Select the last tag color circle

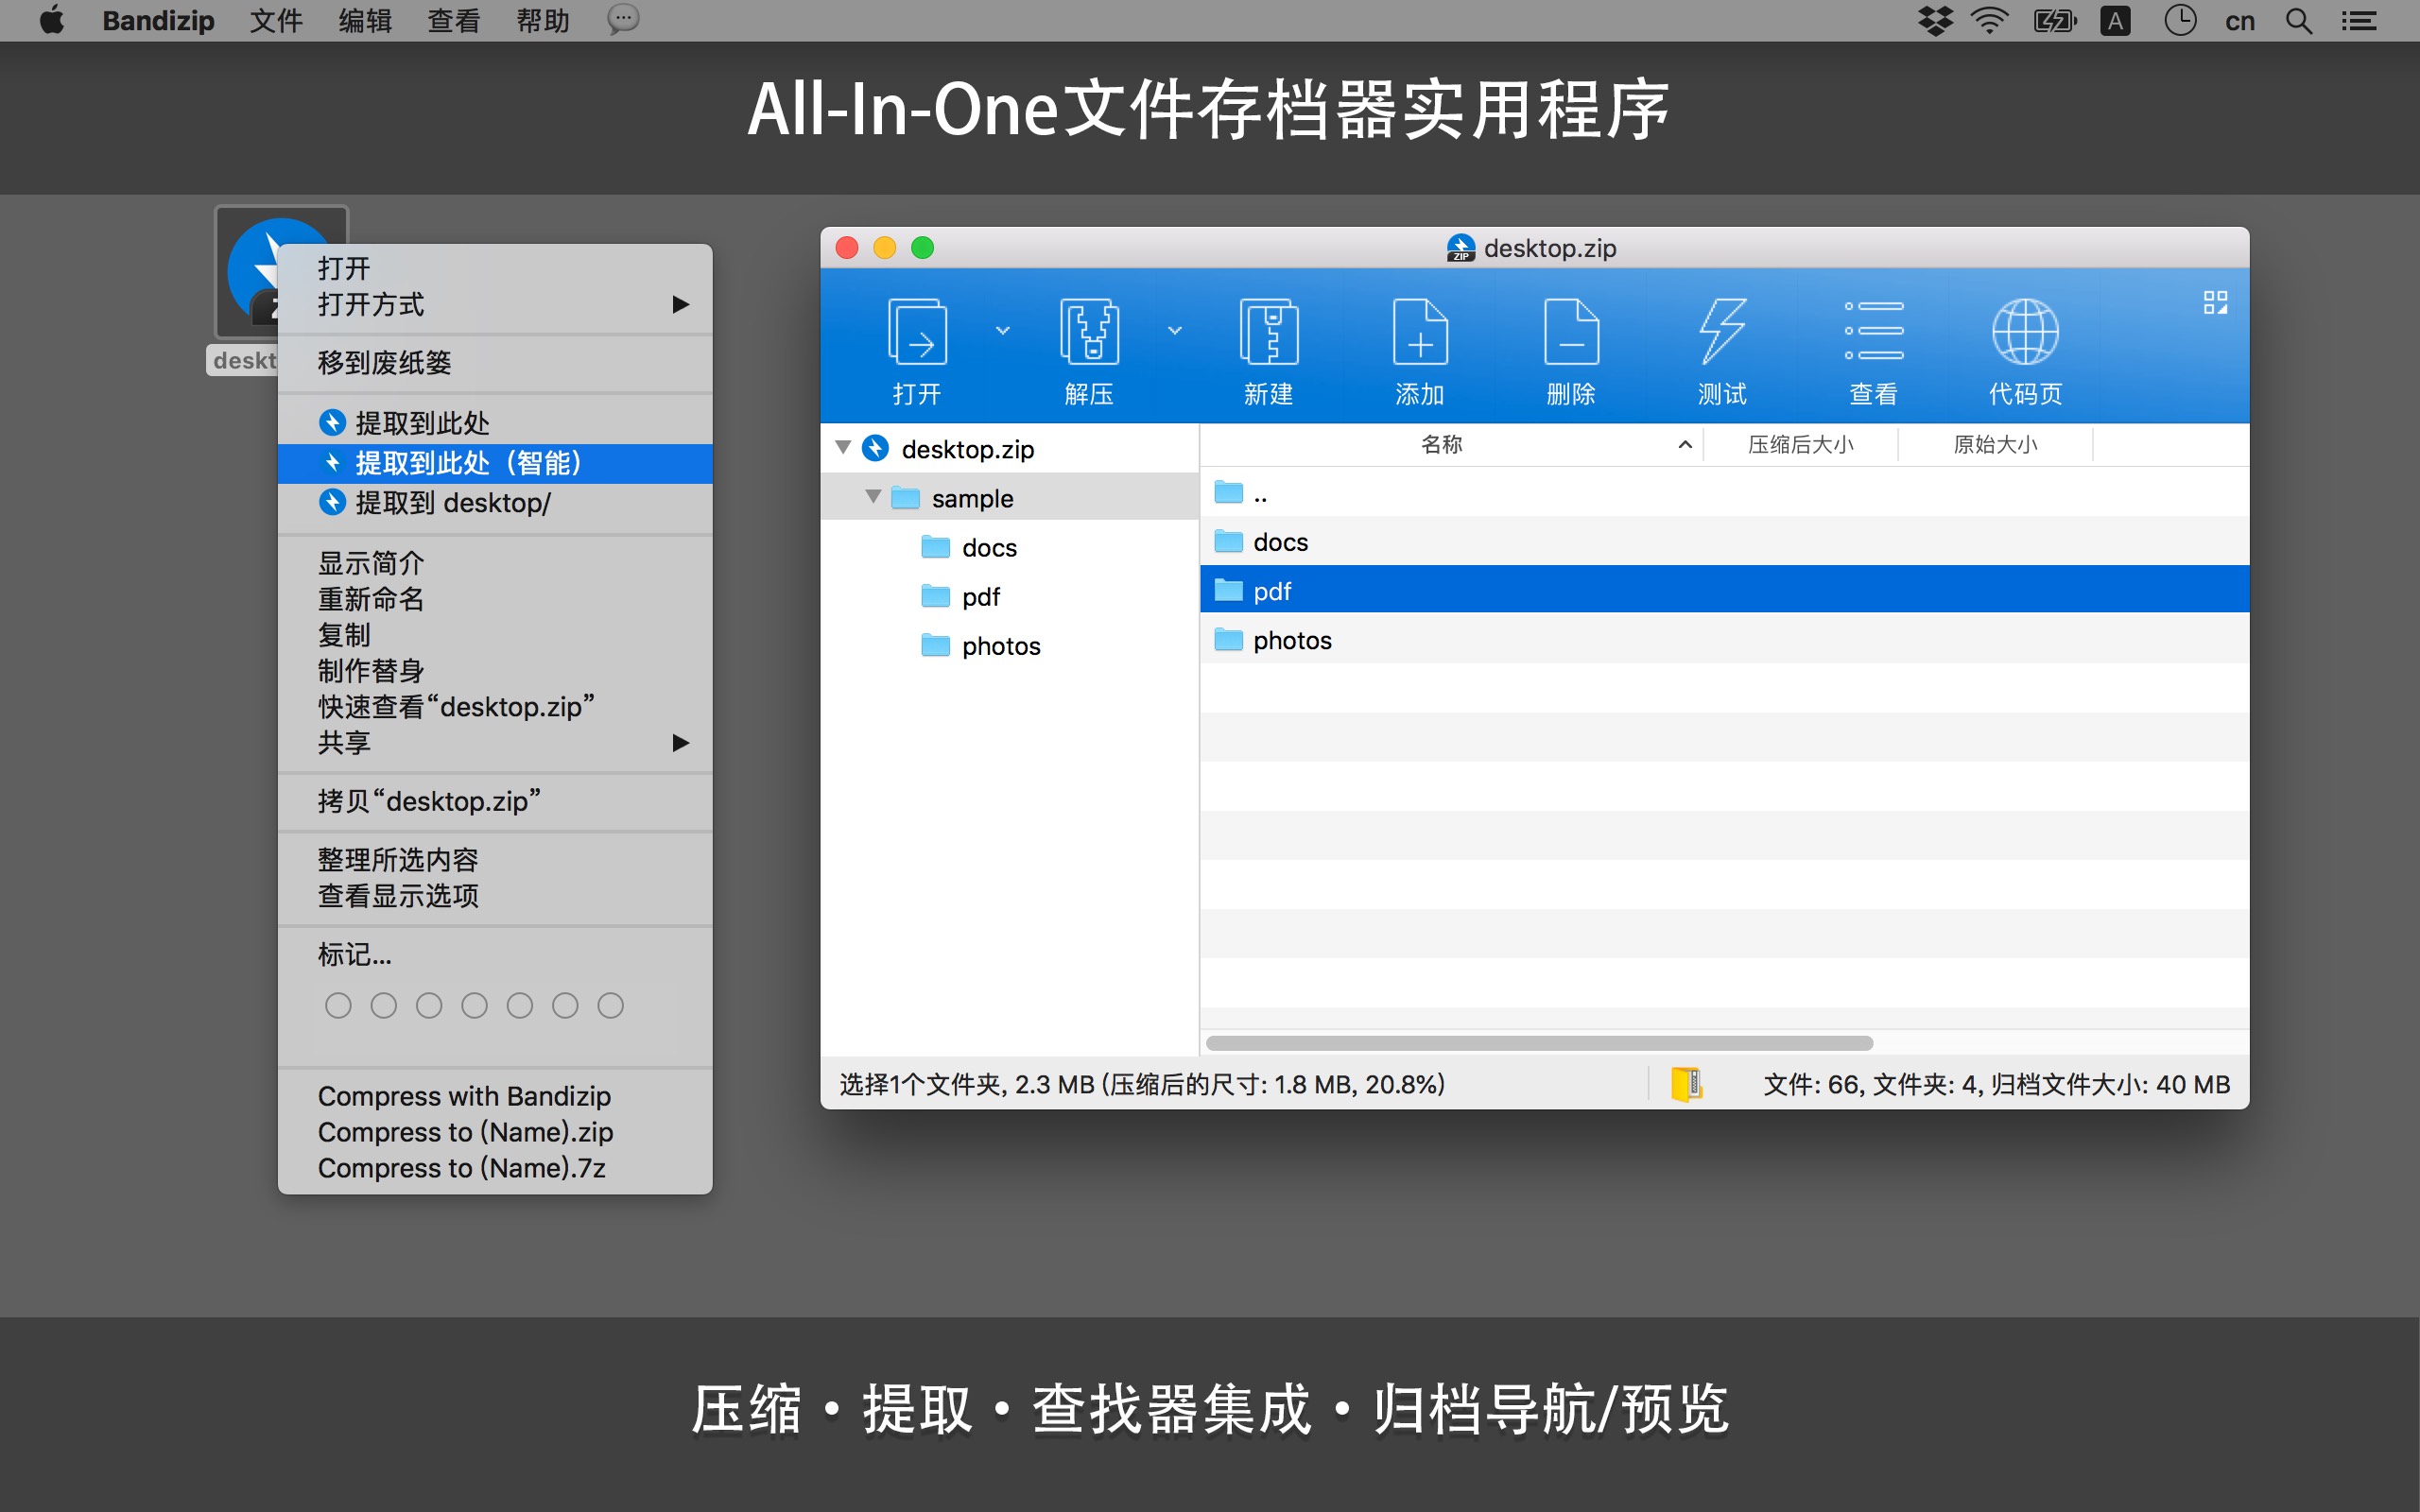pyautogui.click(x=610, y=1005)
